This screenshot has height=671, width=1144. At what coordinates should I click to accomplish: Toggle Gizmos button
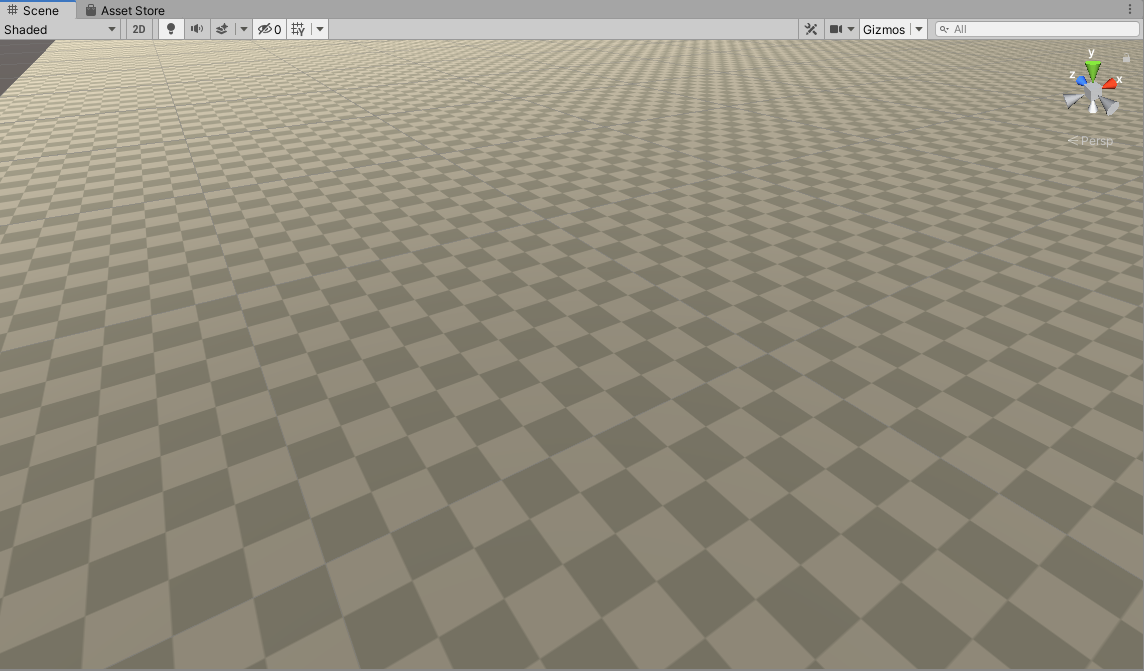pos(884,29)
